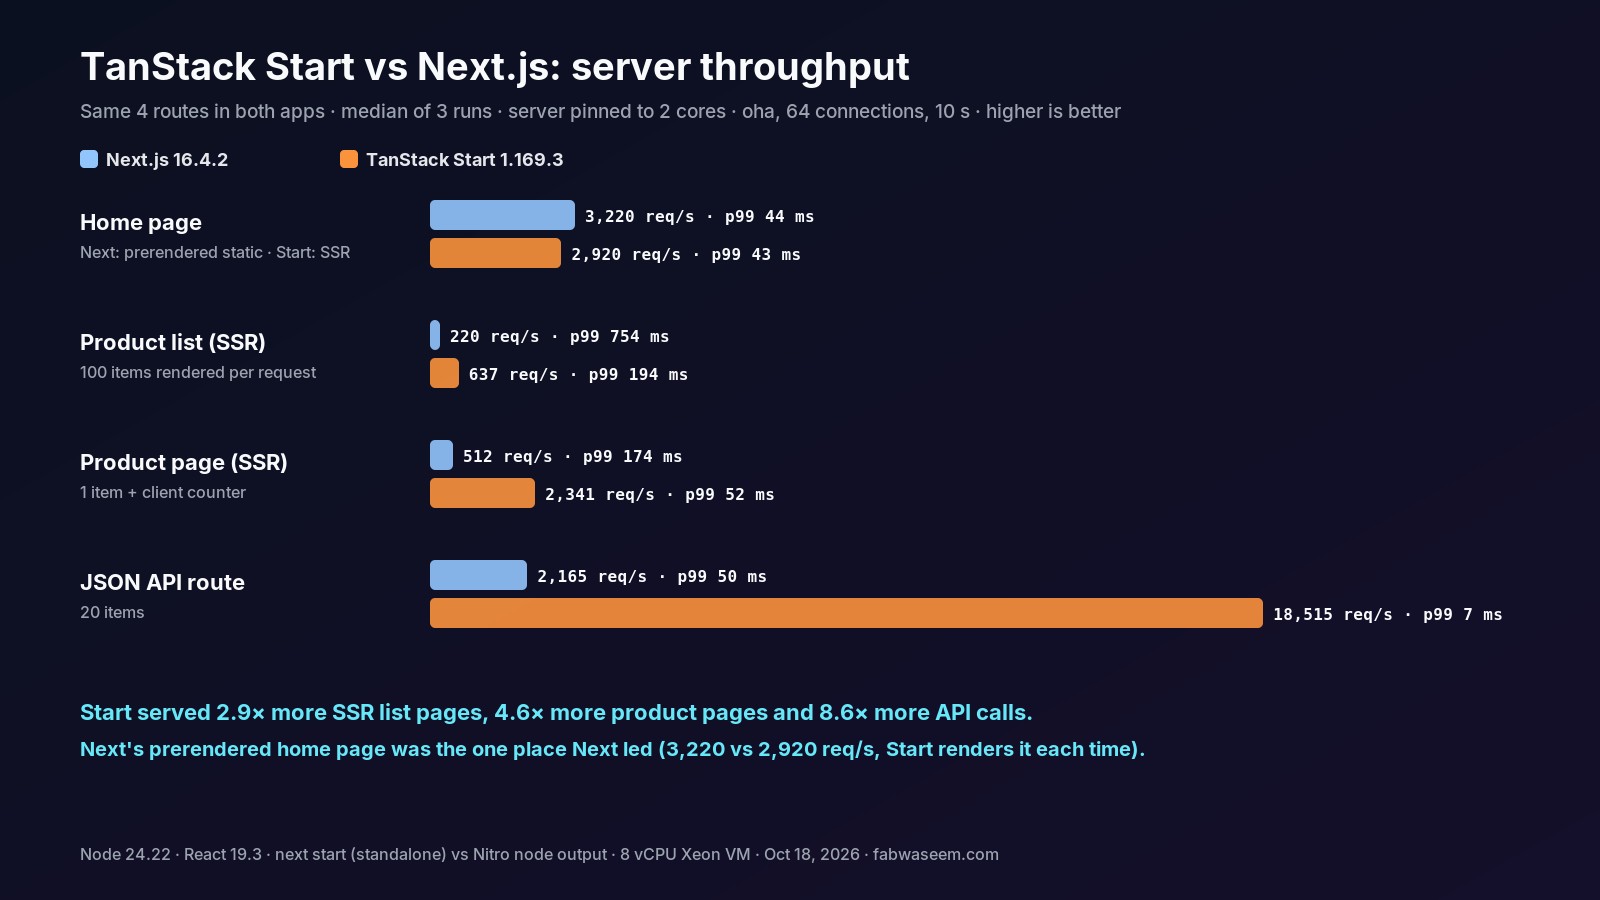Click the orange Product list bar
The height and width of the screenshot is (900, 1600).
tap(444, 373)
